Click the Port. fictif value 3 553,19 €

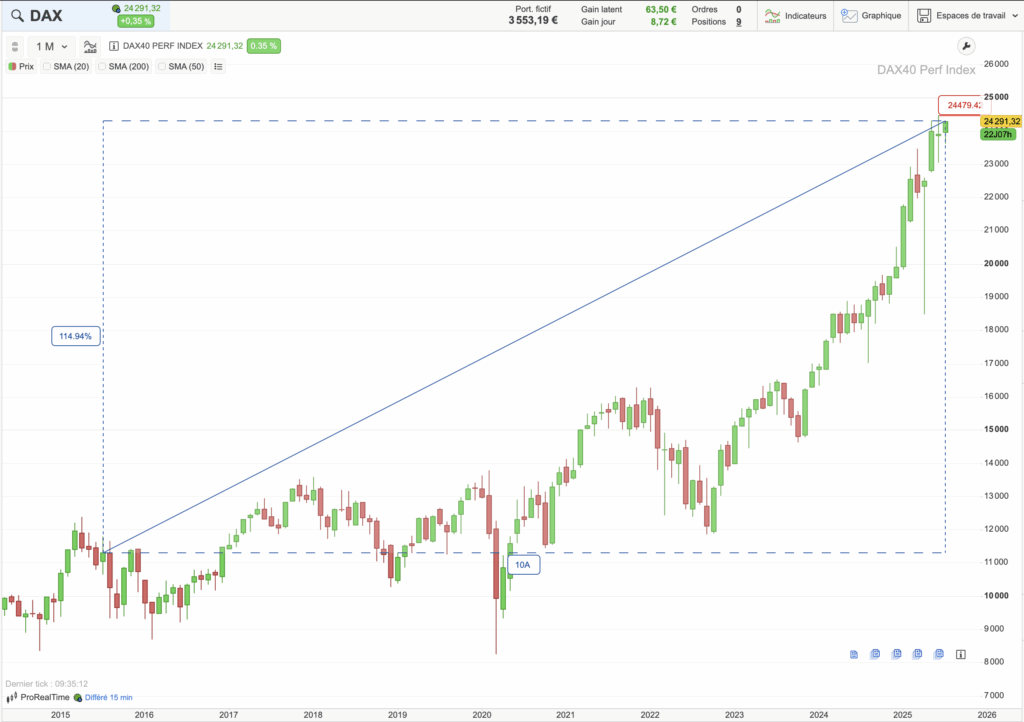(x=533, y=21)
